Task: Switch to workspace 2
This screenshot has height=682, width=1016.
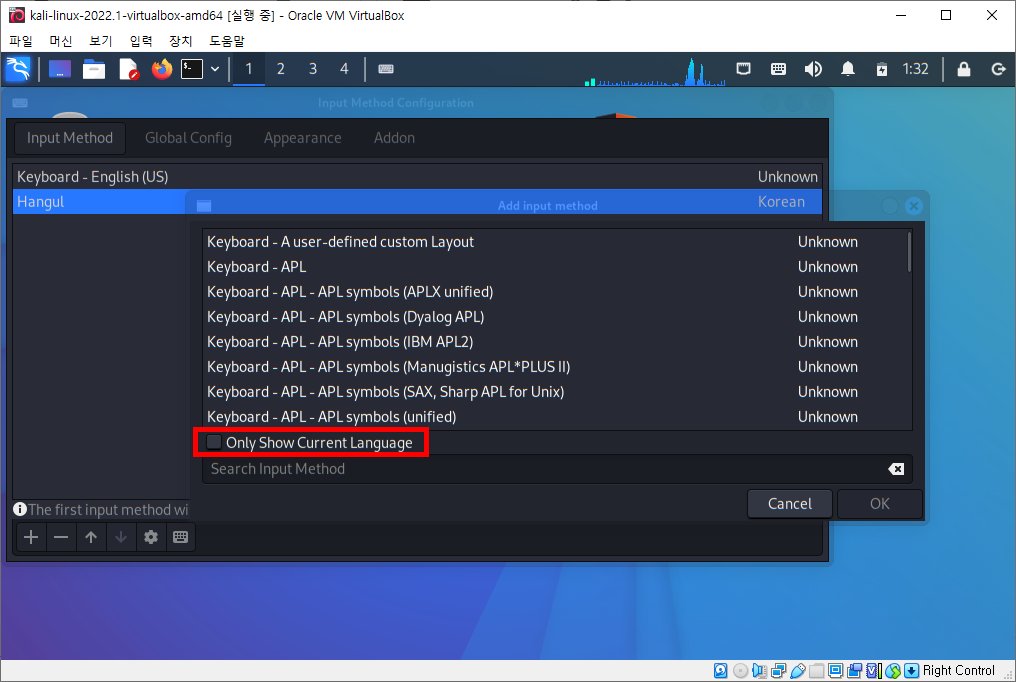Action: (281, 69)
